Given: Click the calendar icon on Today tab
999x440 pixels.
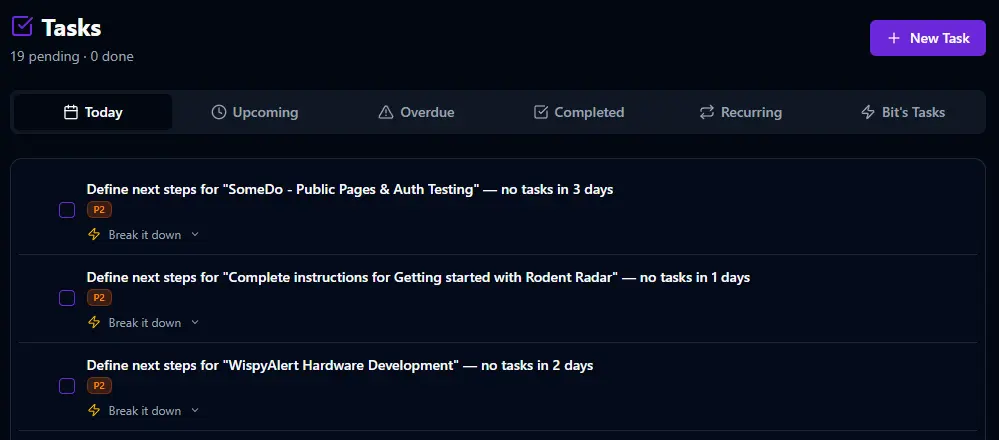Looking at the screenshot, I should [71, 113].
